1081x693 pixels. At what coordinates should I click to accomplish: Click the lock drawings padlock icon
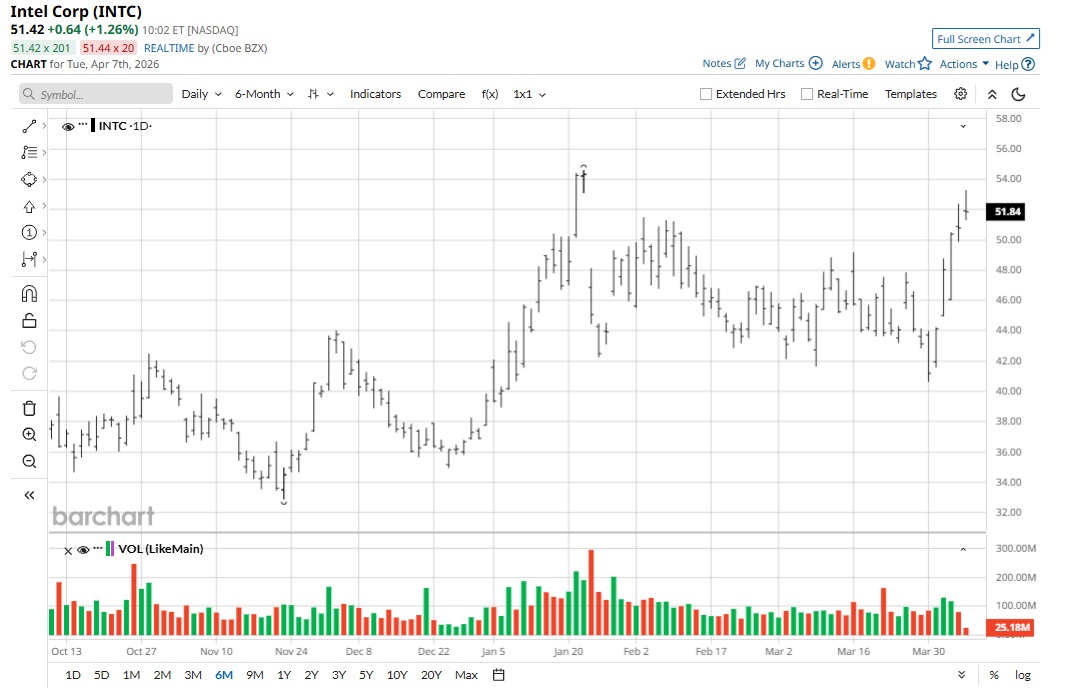coord(29,321)
